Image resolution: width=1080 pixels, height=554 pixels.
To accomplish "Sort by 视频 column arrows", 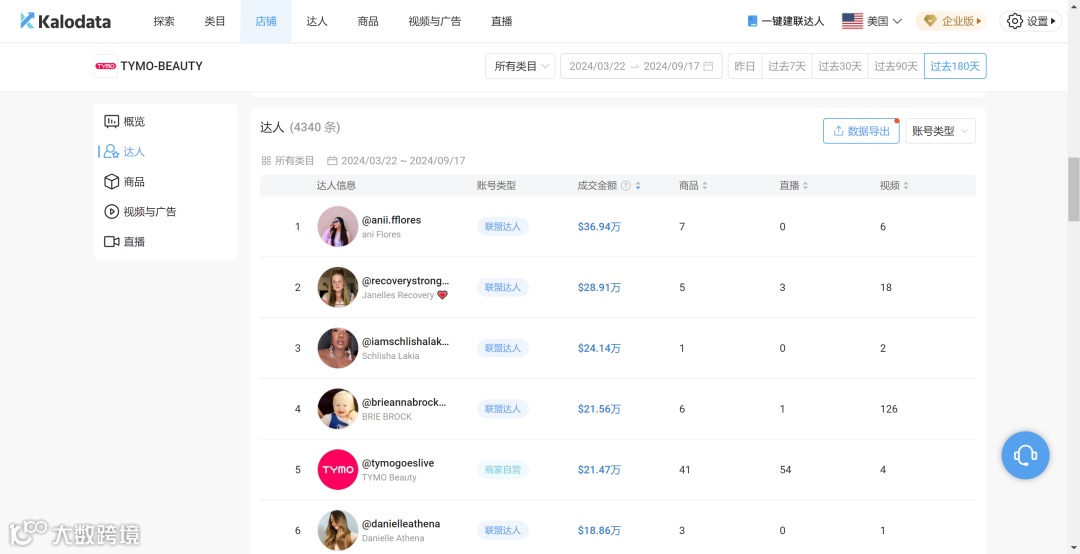I will click(x=906, y=185).
